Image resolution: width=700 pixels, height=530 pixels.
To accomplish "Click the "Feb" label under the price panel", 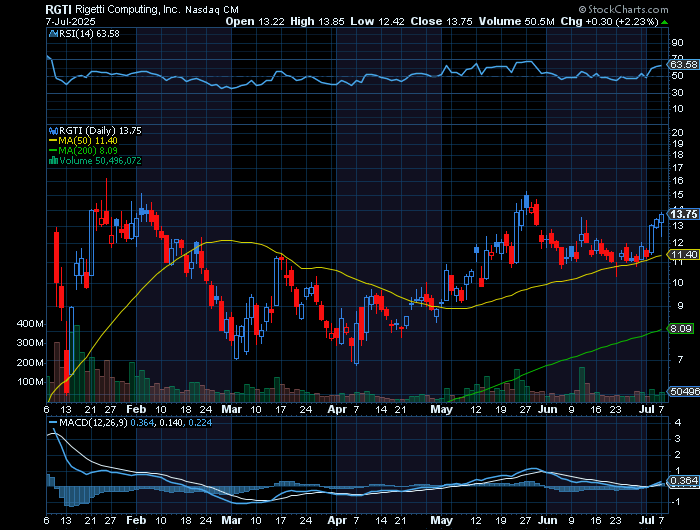I will coord(136,409).
